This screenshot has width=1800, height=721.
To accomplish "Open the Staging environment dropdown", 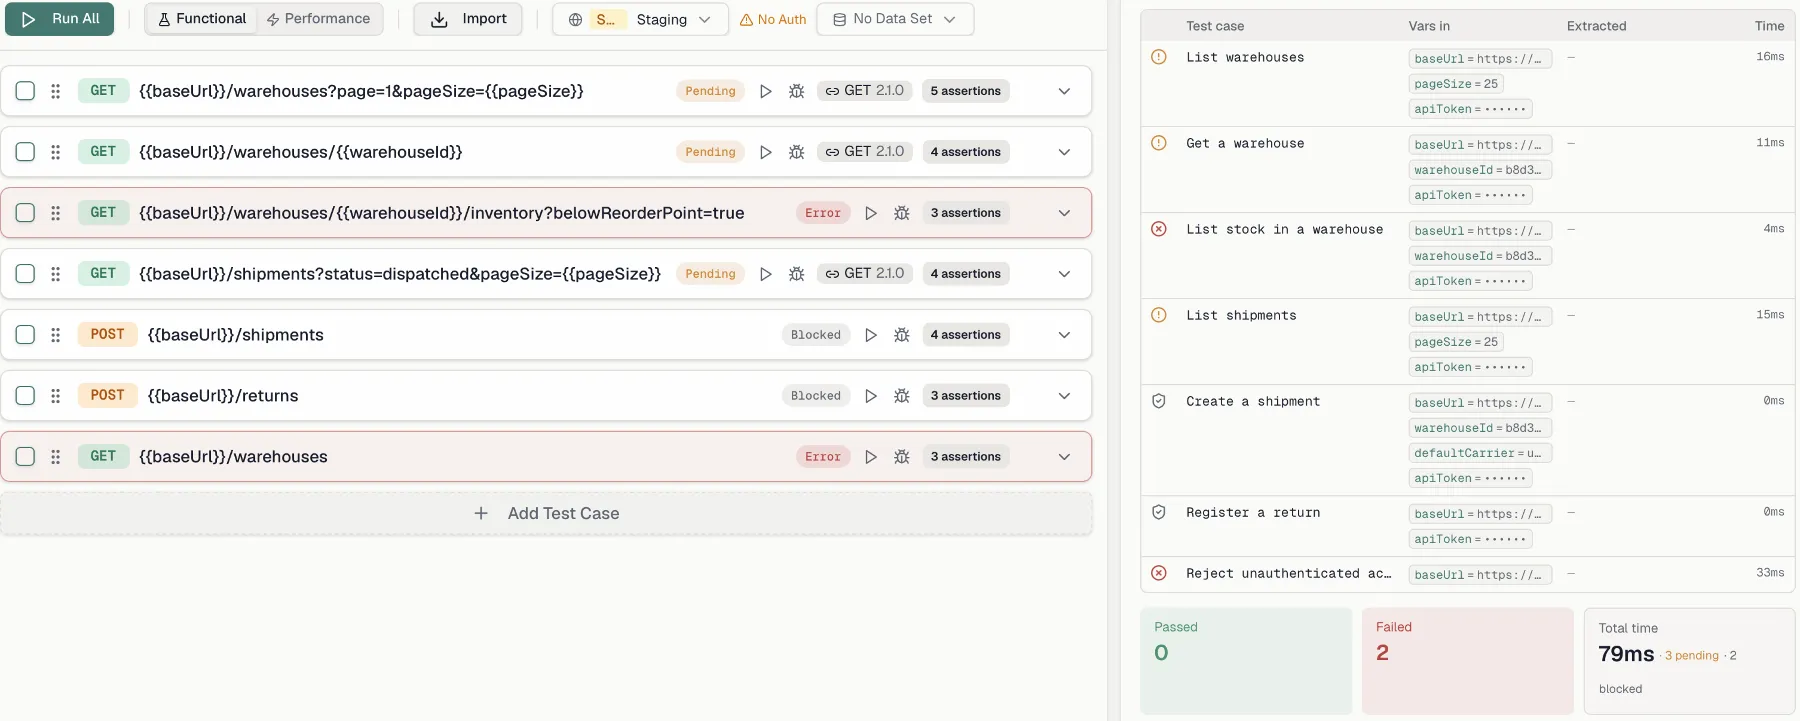I will [x=640, y=19].
